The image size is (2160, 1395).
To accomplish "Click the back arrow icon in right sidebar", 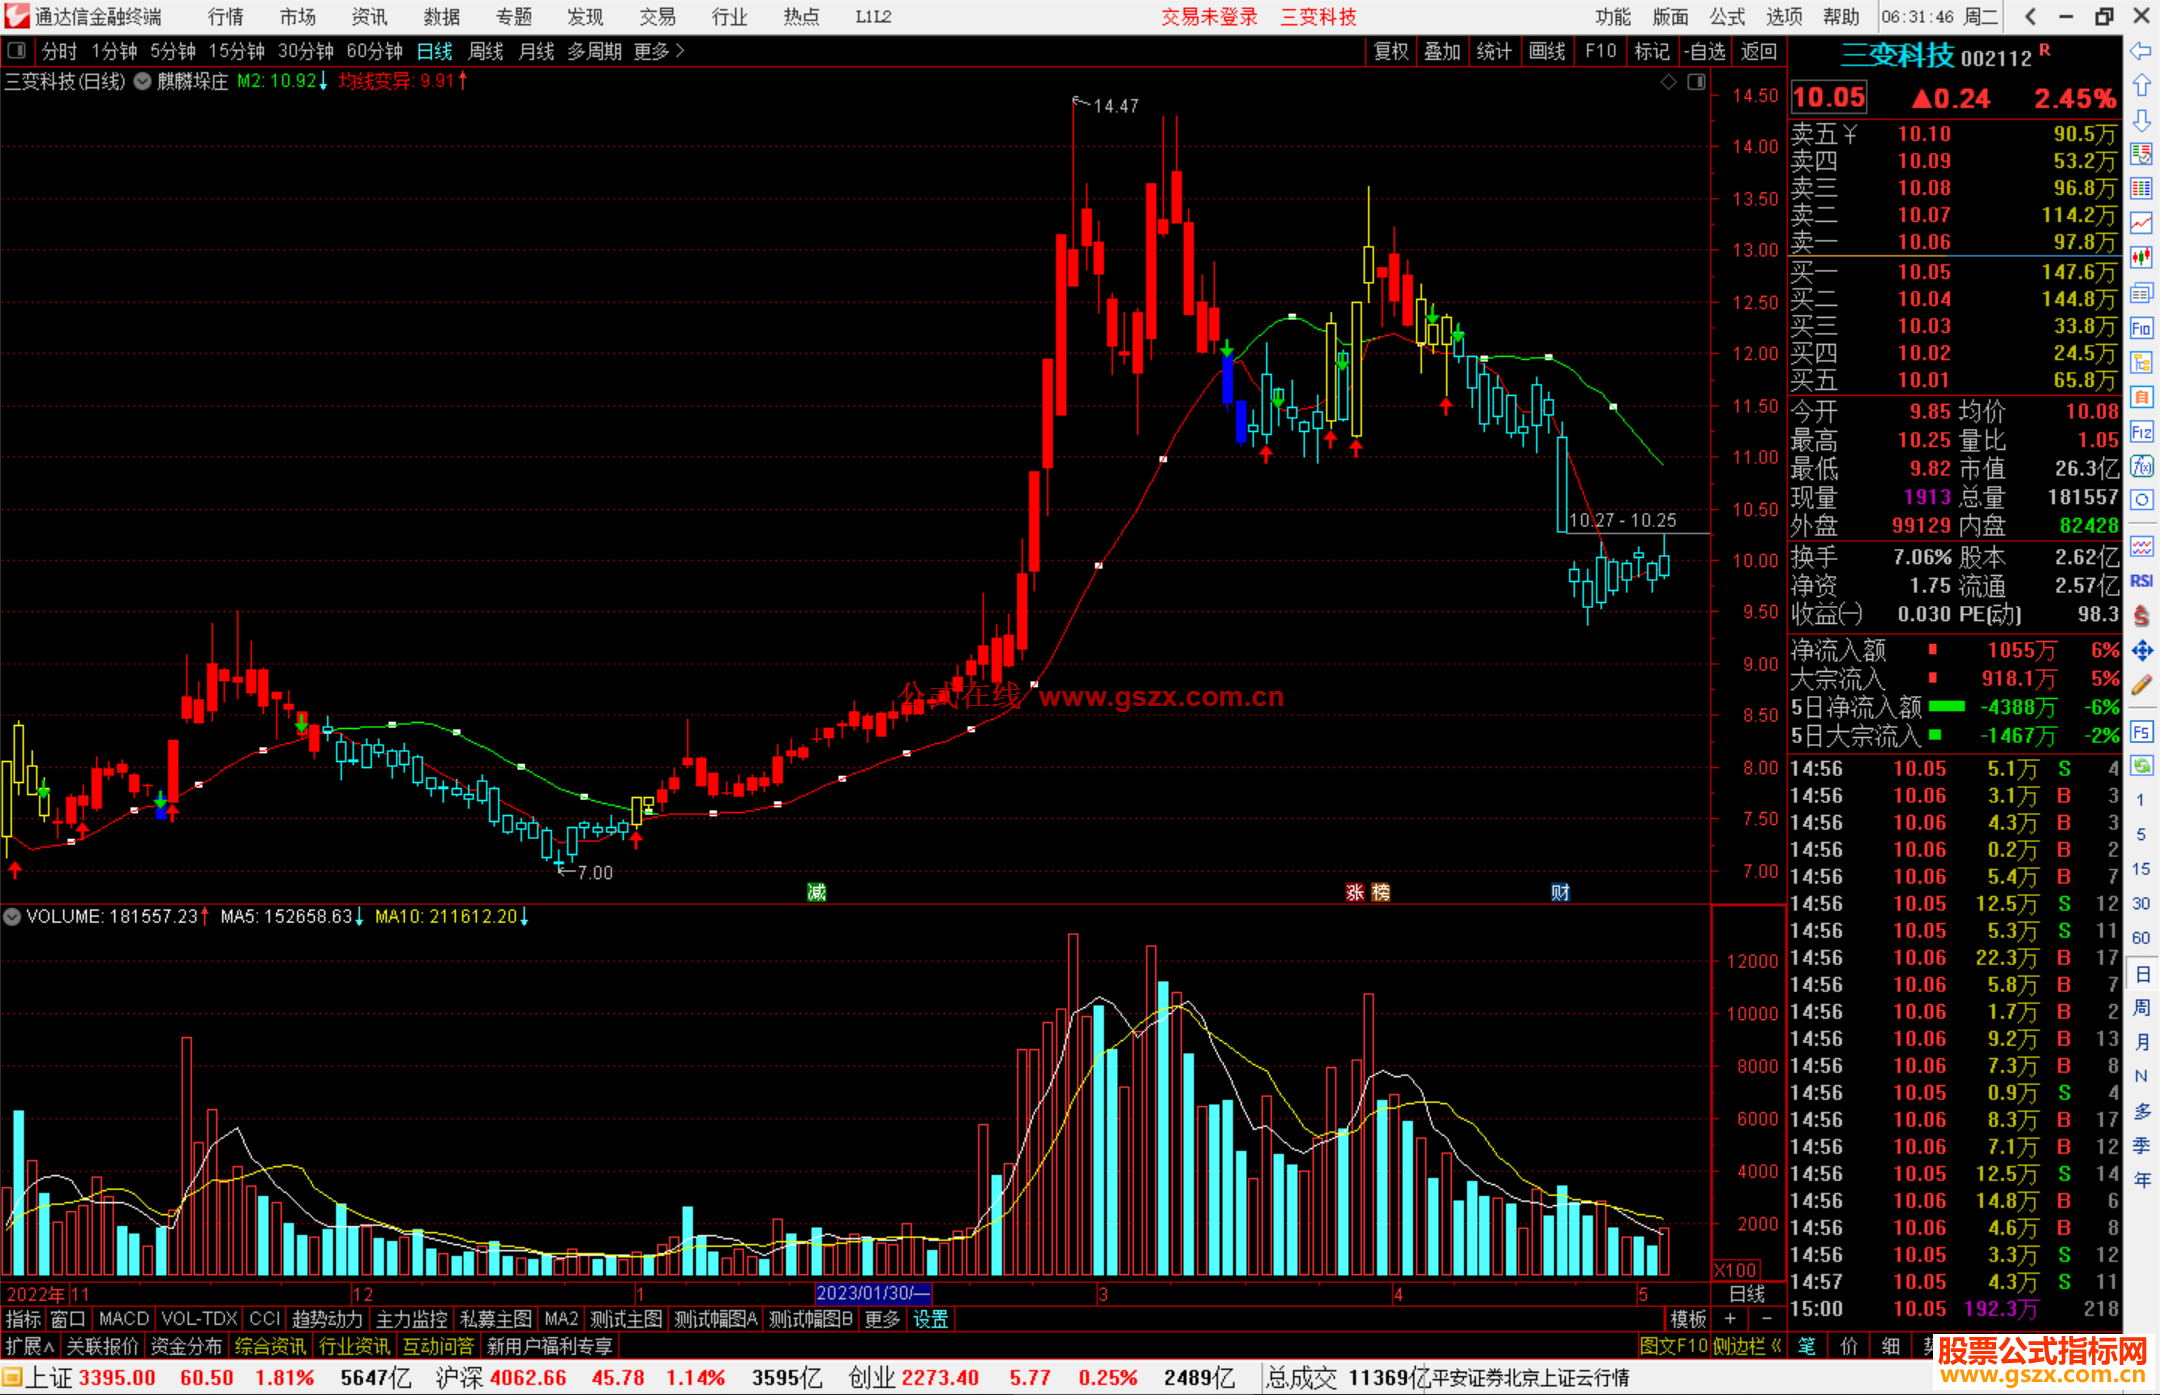I will tap(2141, 51).
